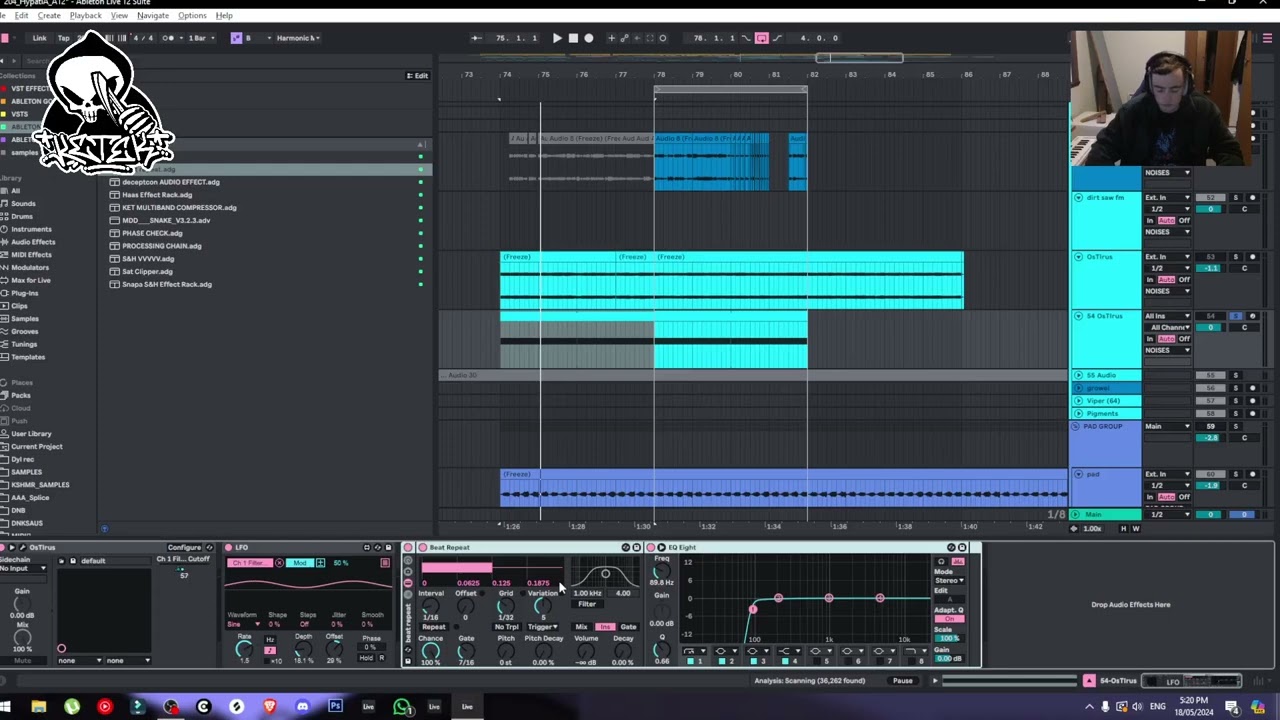Screen dimensions: 1280x720
Task: Open the Navigate menu
Action: coord(152,16)
